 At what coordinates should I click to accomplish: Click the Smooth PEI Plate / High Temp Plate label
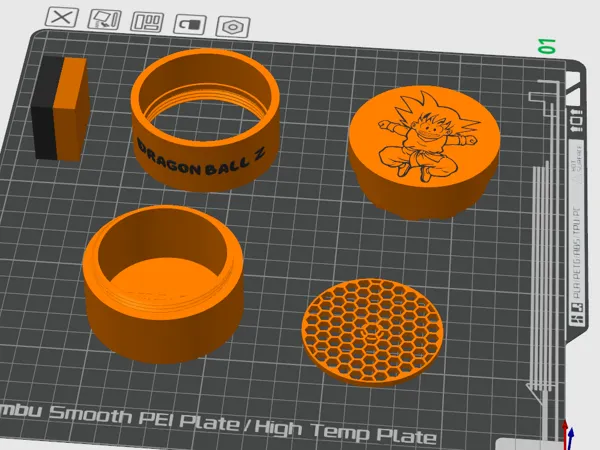(x=243, y=424)
